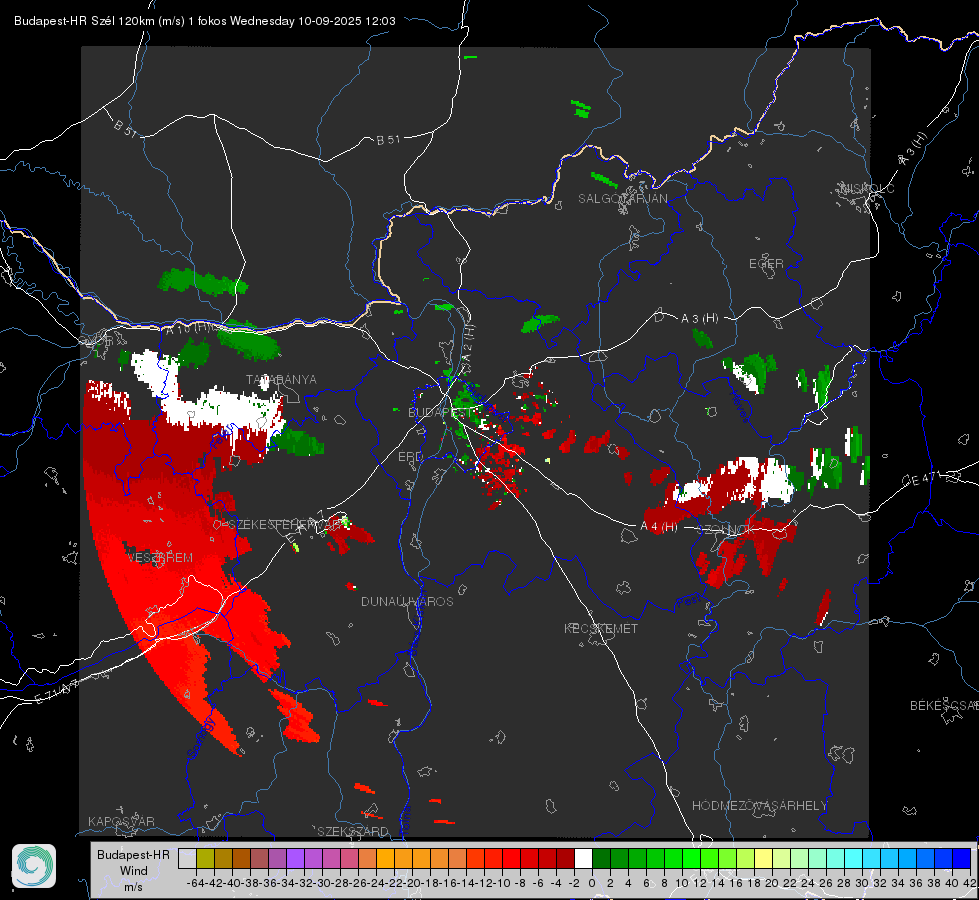This screenshot has height=900, width=979.
Task: Click the KECSKEMÉT city label
Action: (601, 629)
